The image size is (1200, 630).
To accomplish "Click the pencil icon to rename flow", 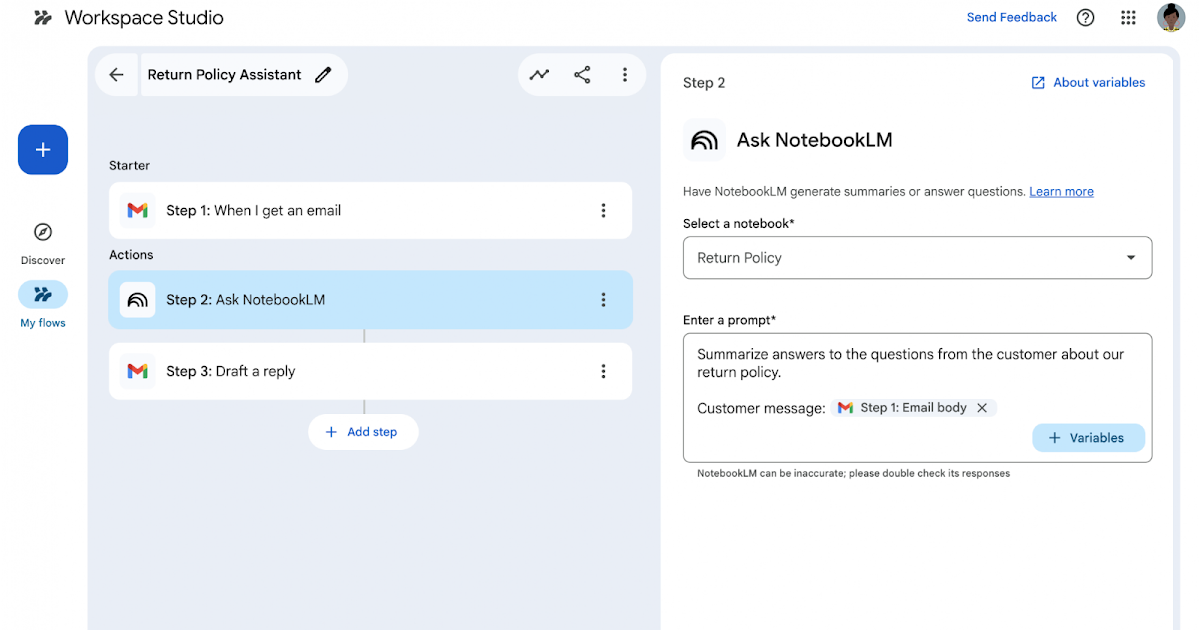I will click(x=323, y=75).
